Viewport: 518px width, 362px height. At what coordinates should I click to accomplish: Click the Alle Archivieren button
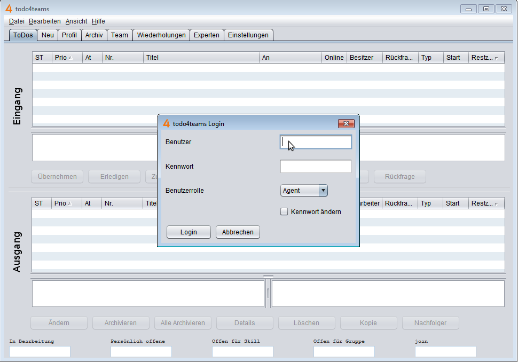(x=183, y=323)
